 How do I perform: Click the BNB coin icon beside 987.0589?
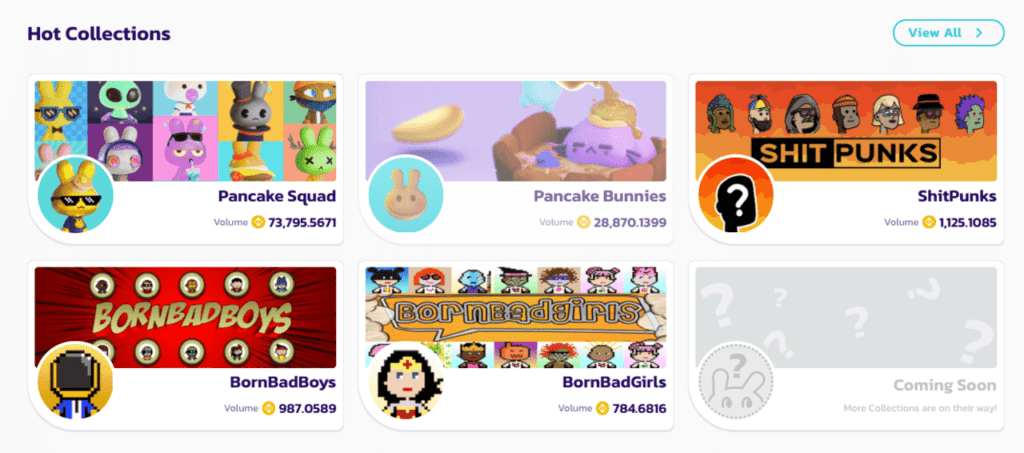point(268,409)
